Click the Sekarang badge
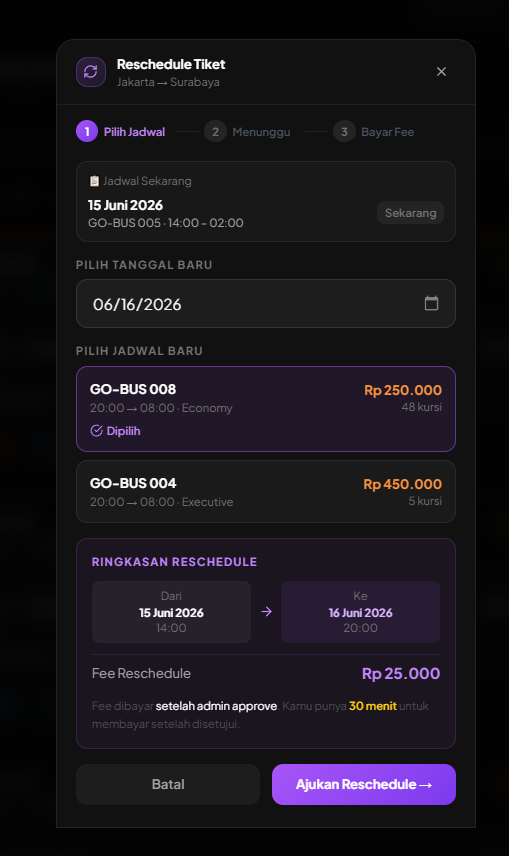This screenshot has width=509, height=856. [x=410, y=213]
